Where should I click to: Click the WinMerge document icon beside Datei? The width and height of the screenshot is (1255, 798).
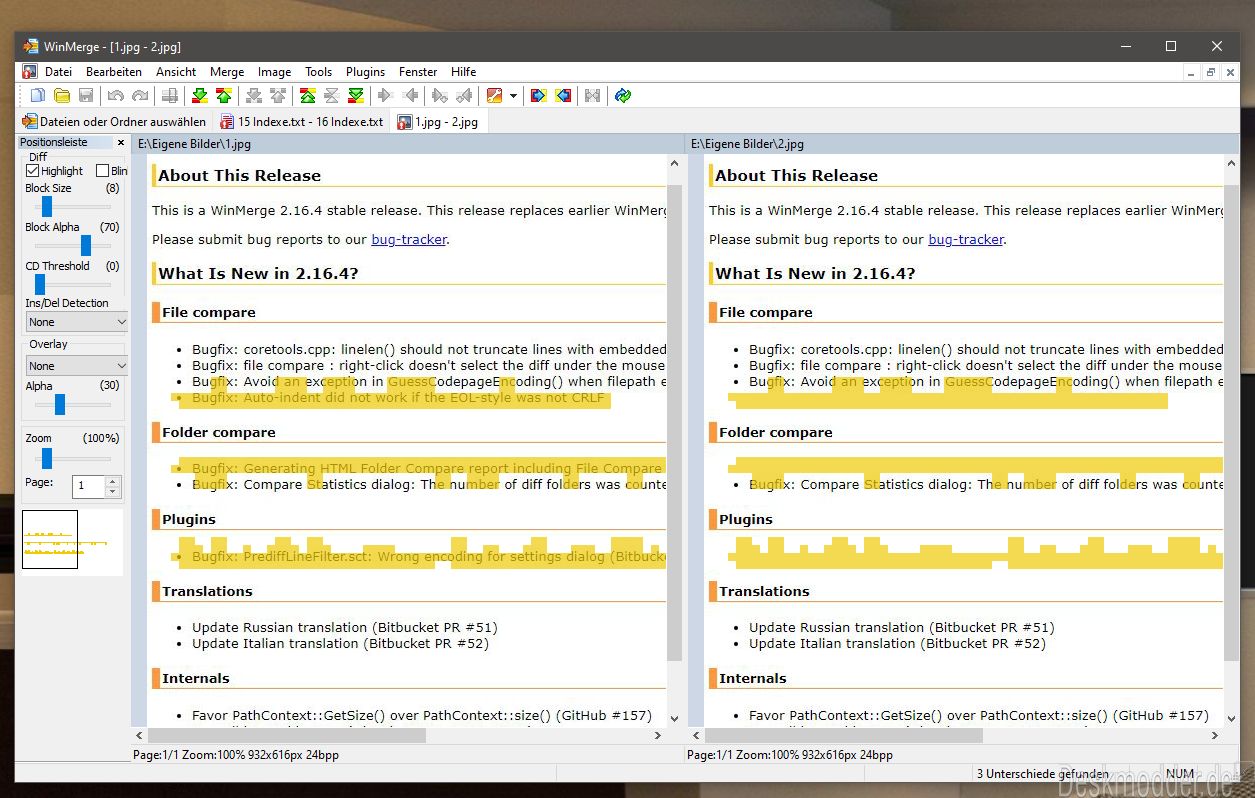[29, 72]
